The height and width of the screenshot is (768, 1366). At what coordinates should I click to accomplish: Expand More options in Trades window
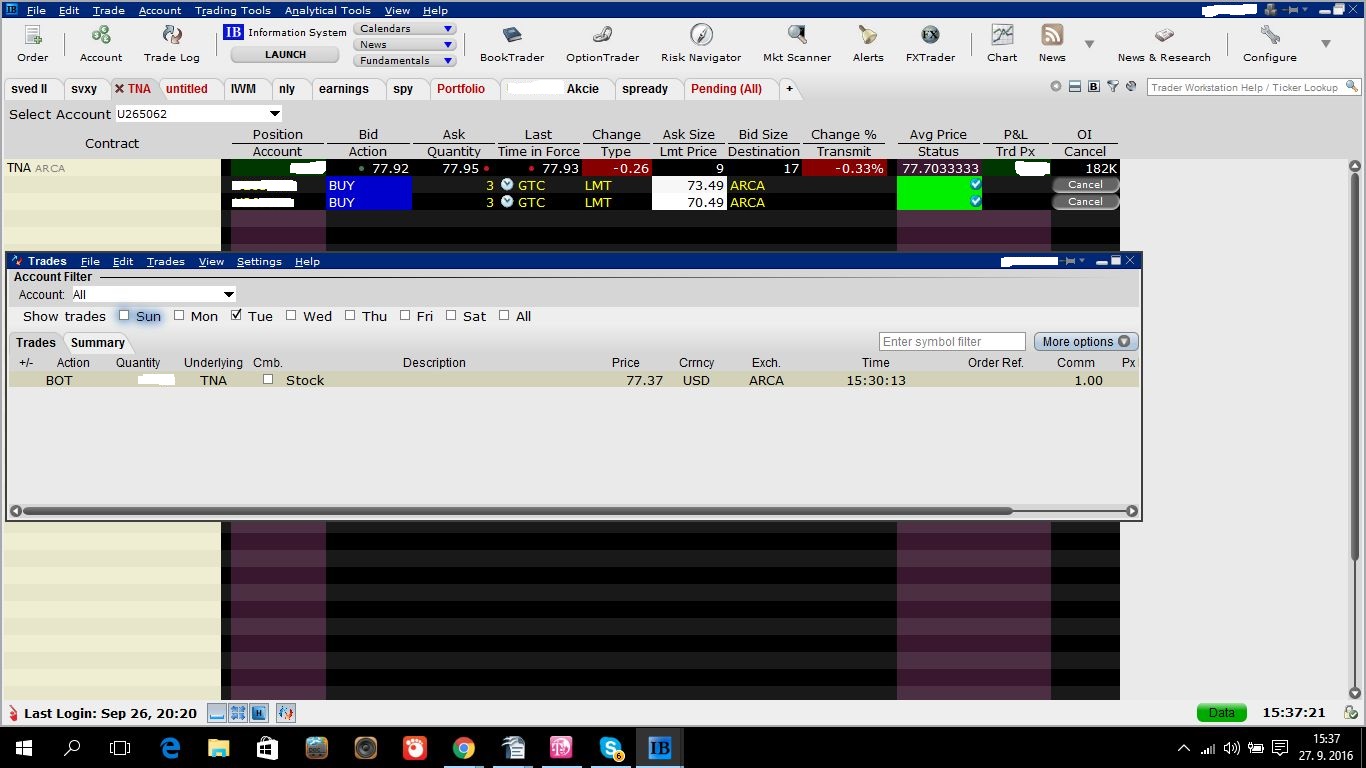click(x=1086, y=342)
